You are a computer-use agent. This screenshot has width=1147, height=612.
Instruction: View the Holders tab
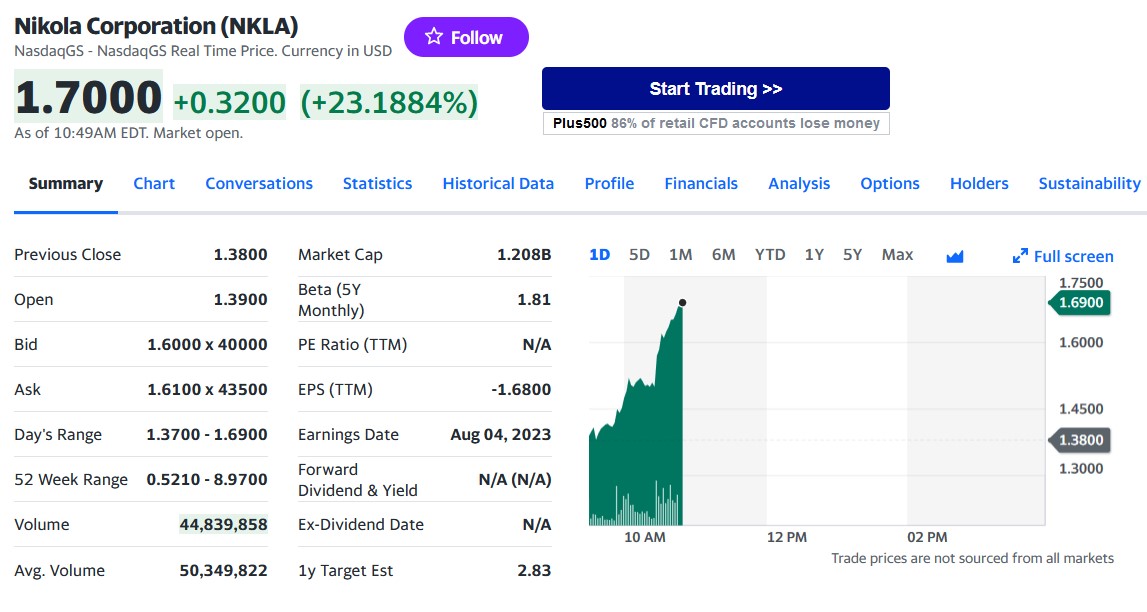click(x=979, y=184)
